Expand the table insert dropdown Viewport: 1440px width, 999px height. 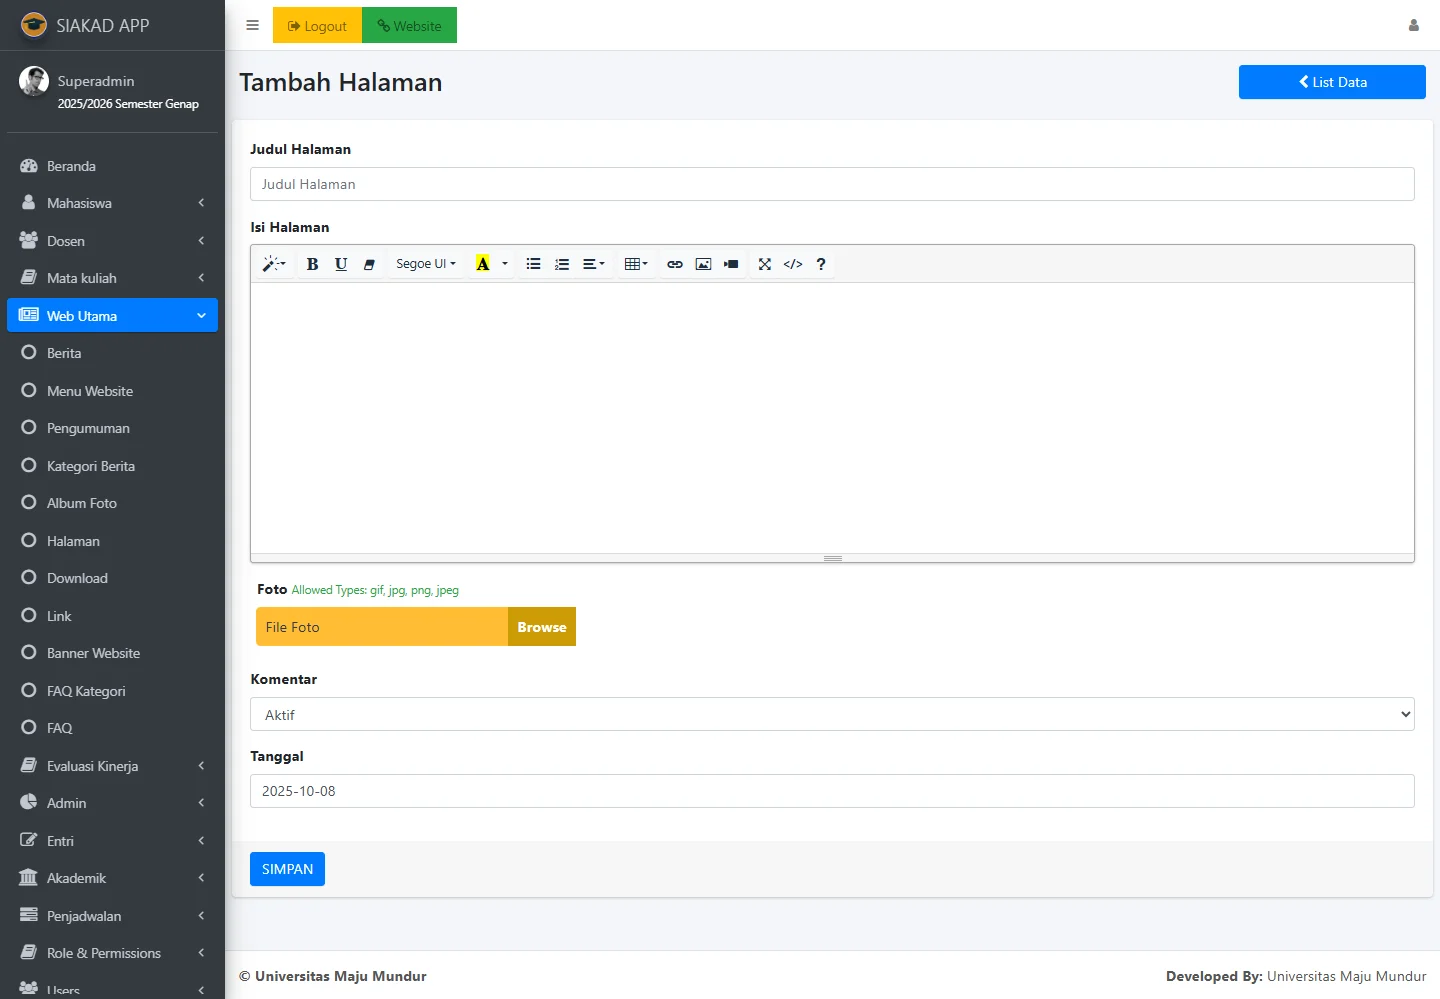(636, 264)
